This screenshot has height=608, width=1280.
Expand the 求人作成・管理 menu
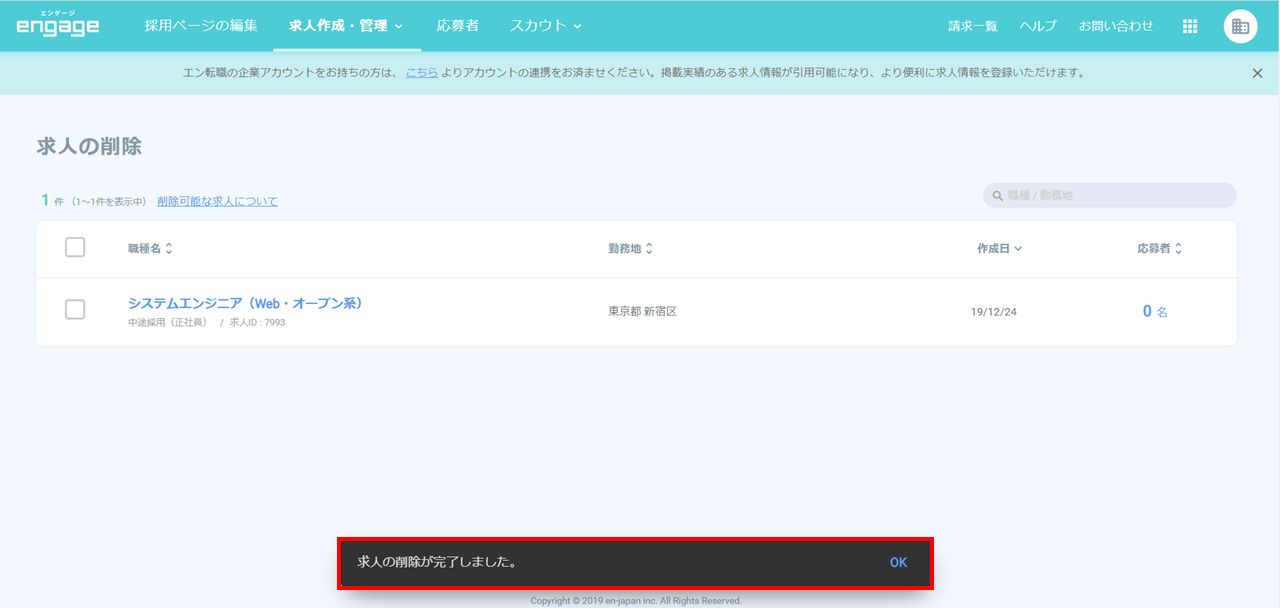click(346, 26)
